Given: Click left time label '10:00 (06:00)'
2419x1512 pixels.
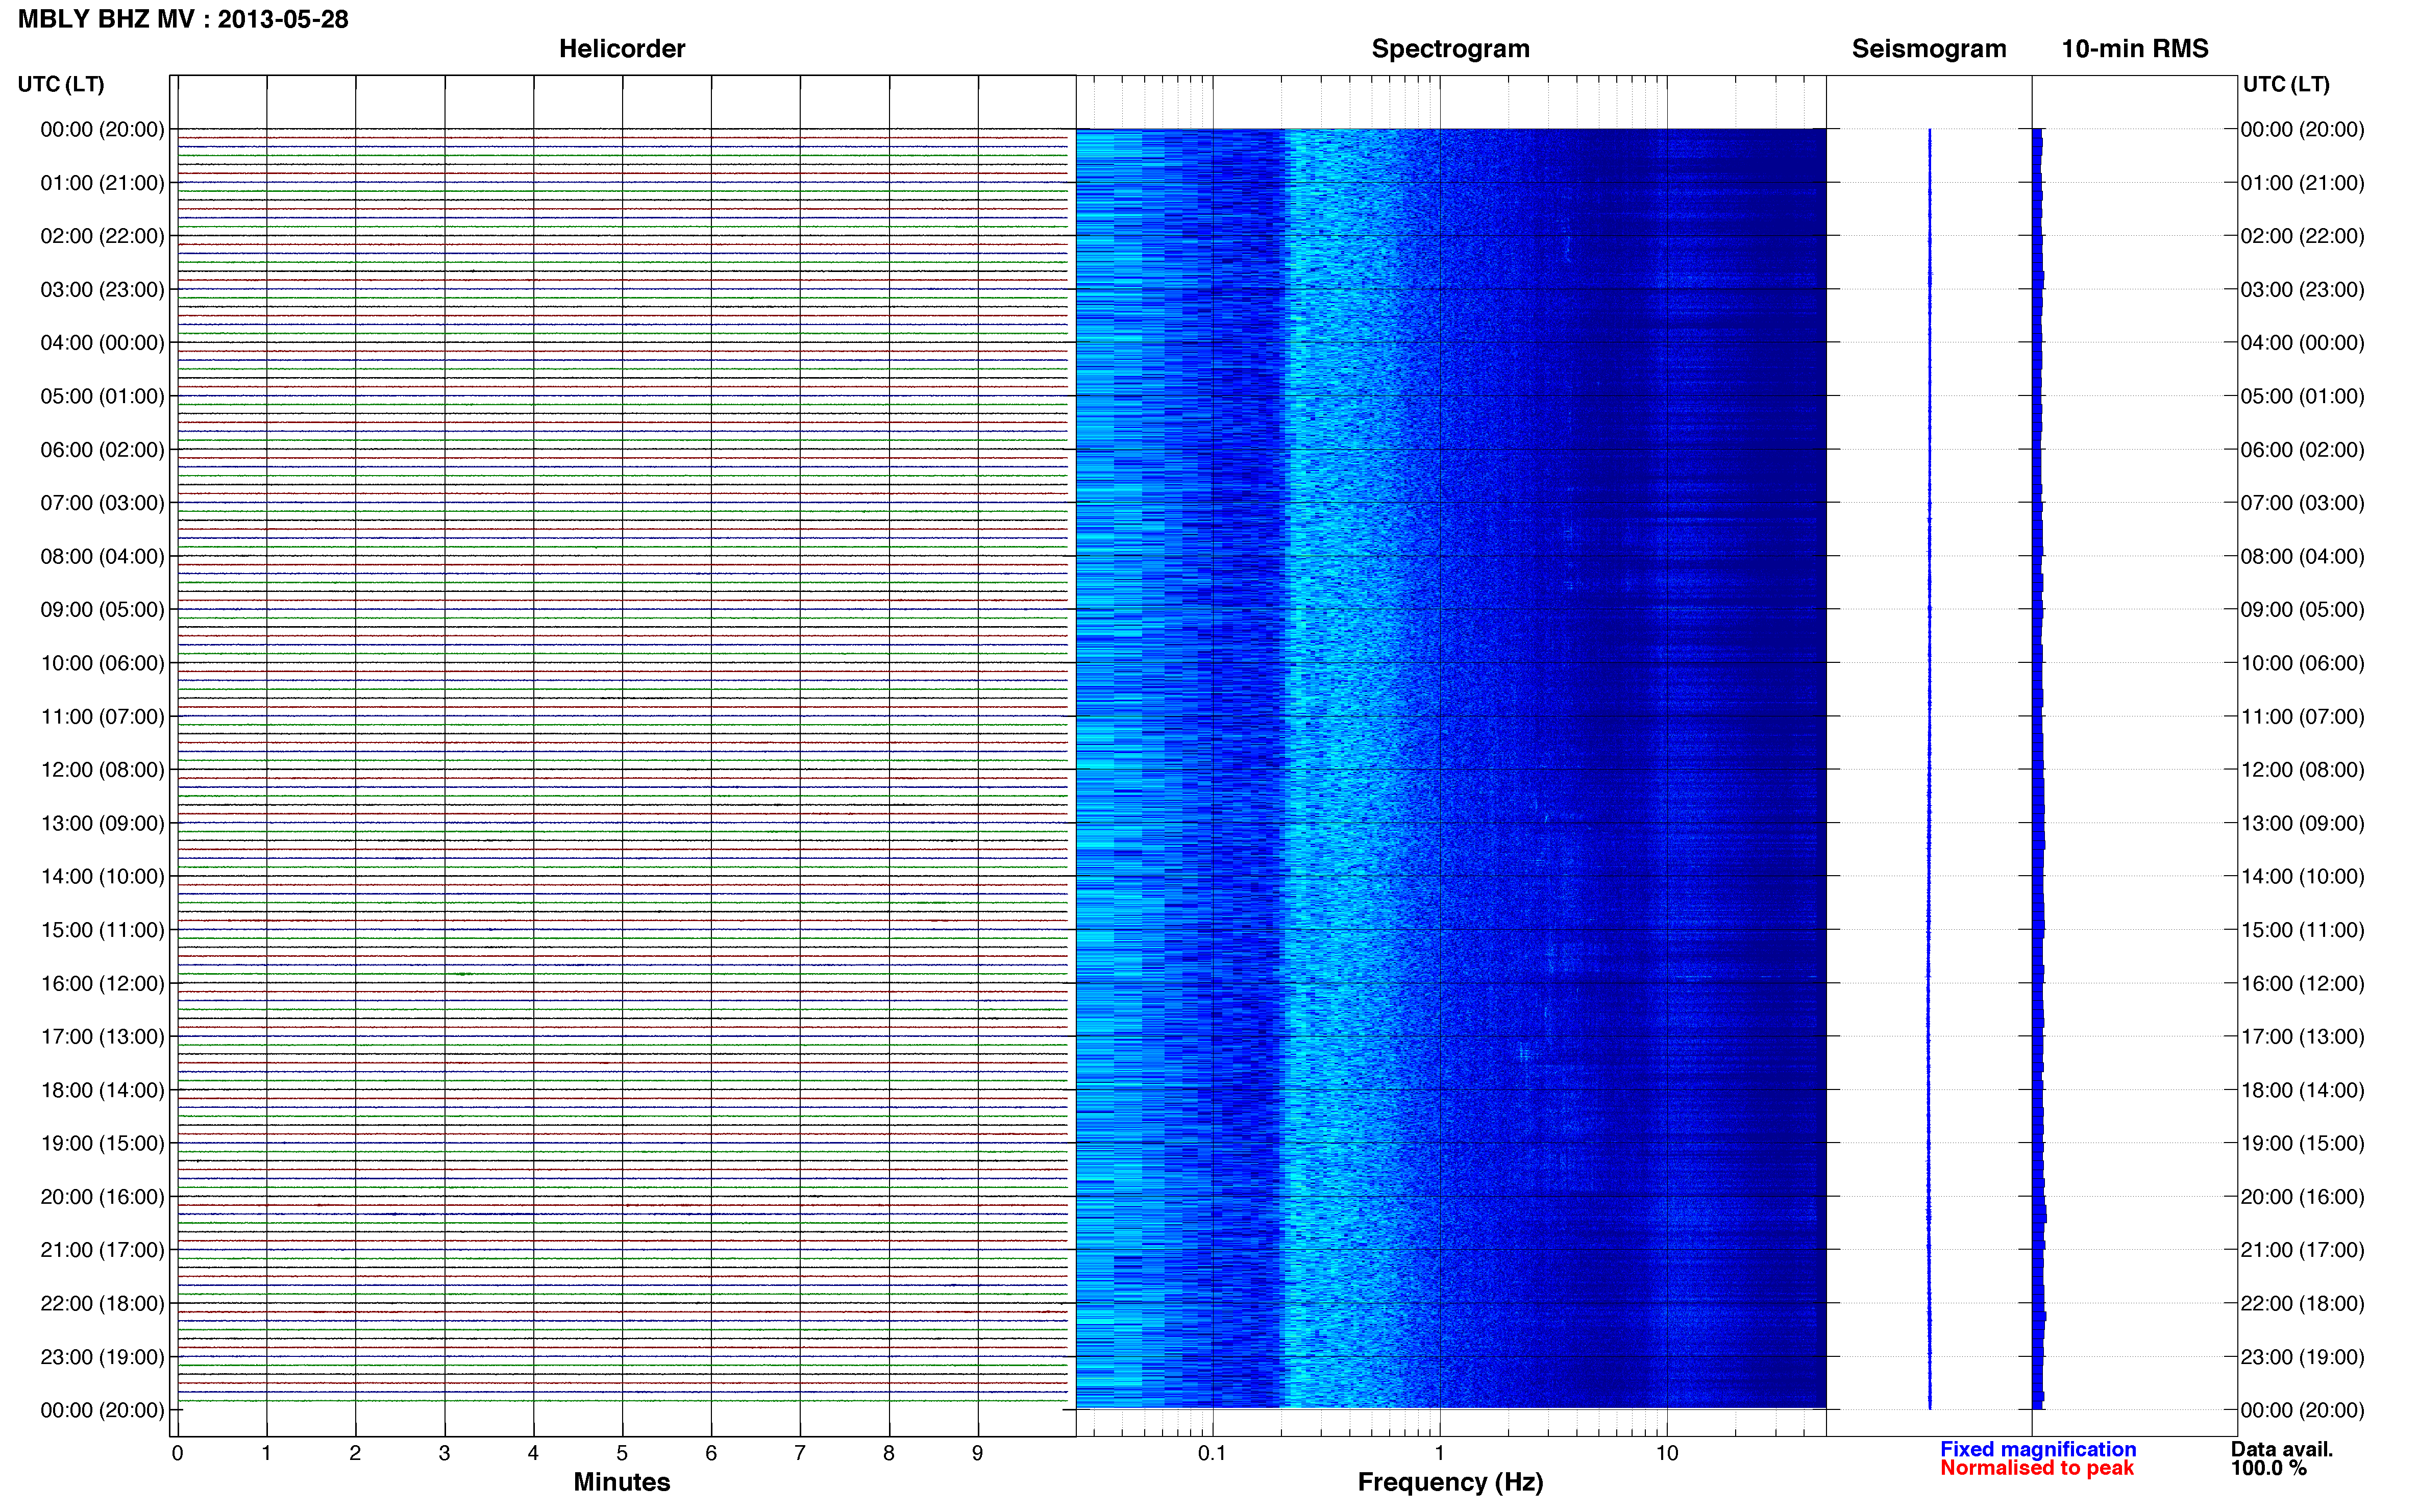Looking at the screenshot, I should click(102, 663).
